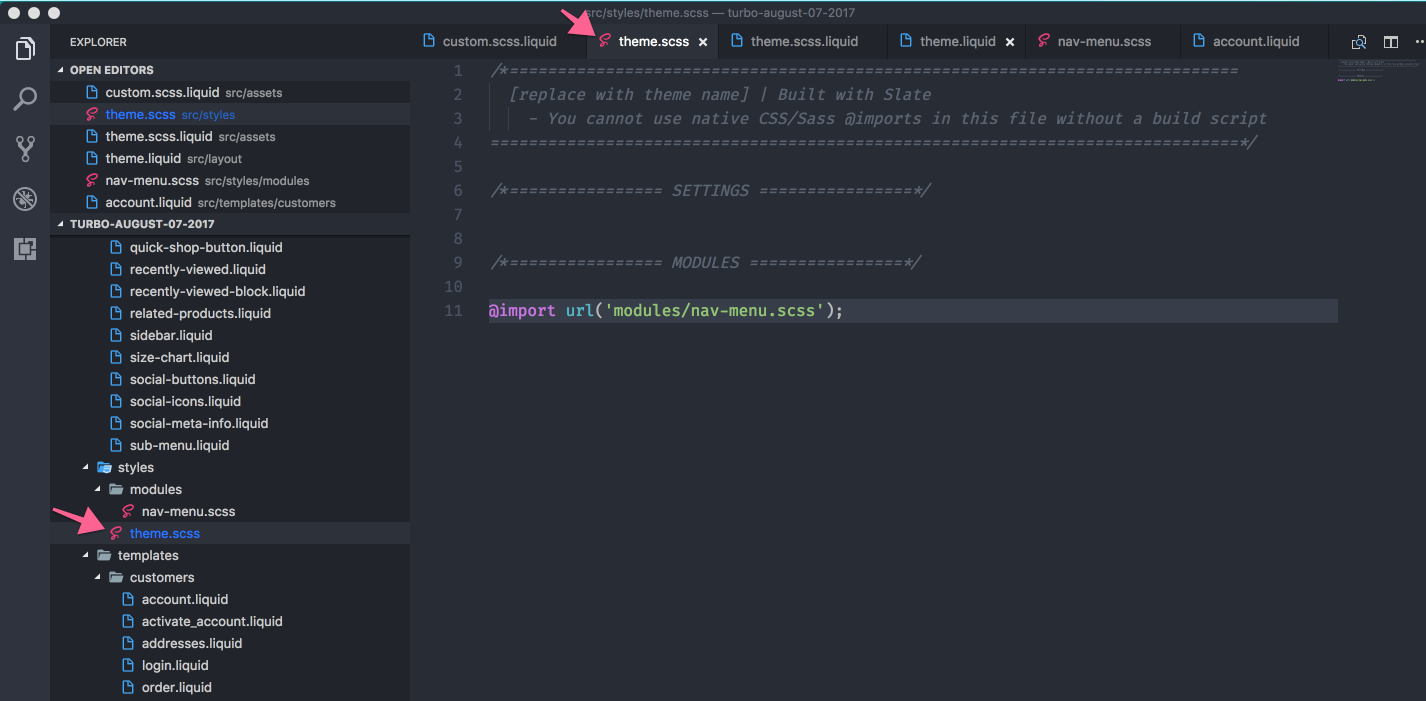This screenshot has height=701, width=1426.
Task: Close the theme.scss editor tab
Action: point(703,42)
